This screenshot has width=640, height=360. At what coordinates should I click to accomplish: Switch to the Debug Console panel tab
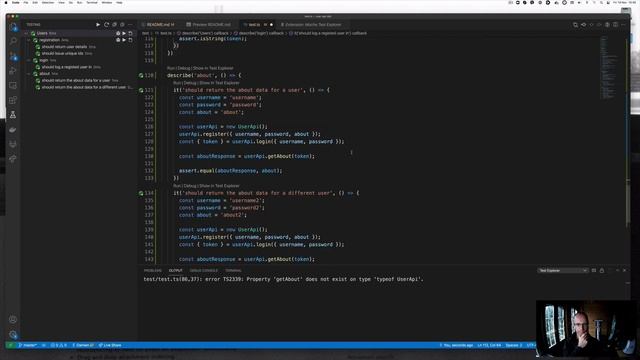click(x=204, y=271)
